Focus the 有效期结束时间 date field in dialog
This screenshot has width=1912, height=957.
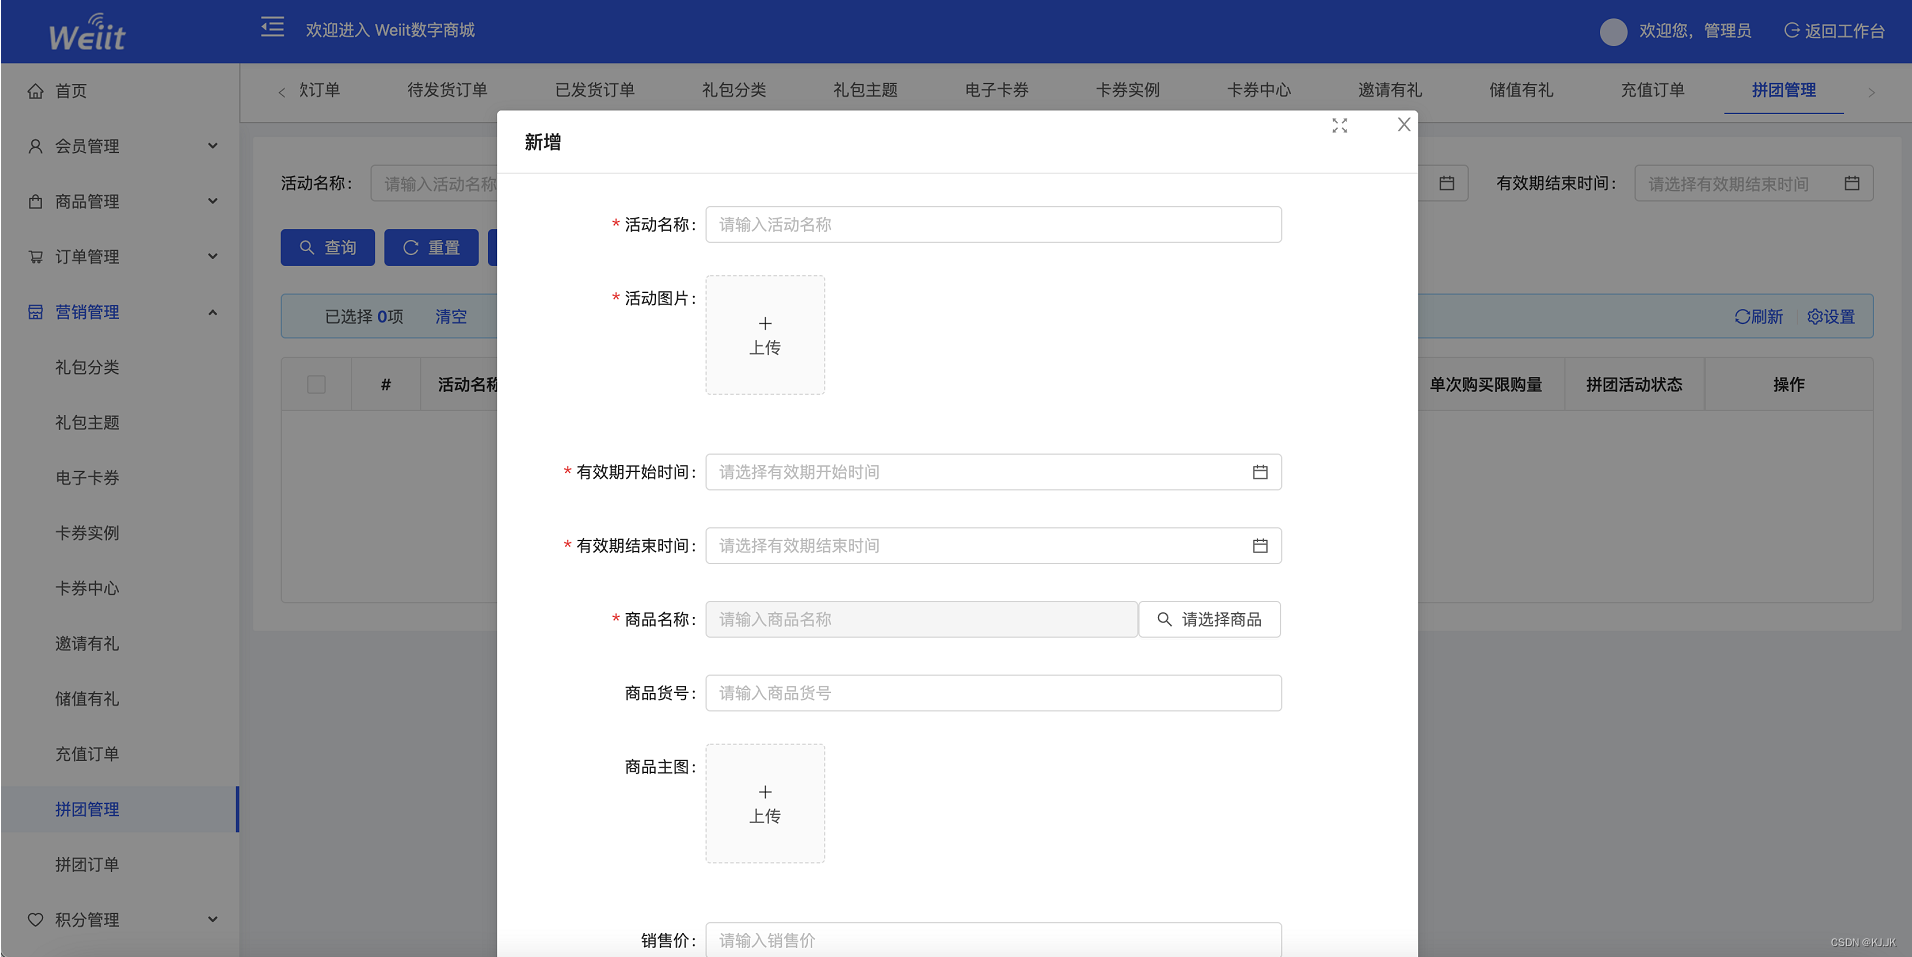point(994,546)
